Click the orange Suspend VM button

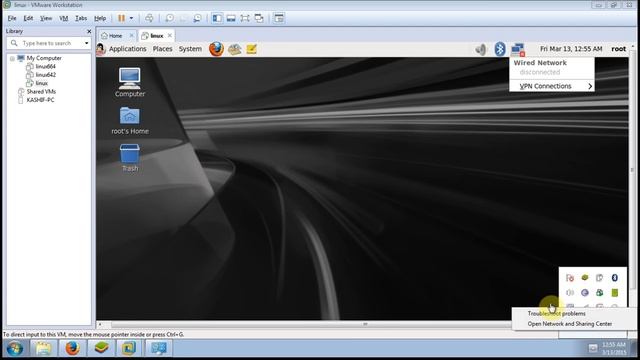tap(122, 18)
